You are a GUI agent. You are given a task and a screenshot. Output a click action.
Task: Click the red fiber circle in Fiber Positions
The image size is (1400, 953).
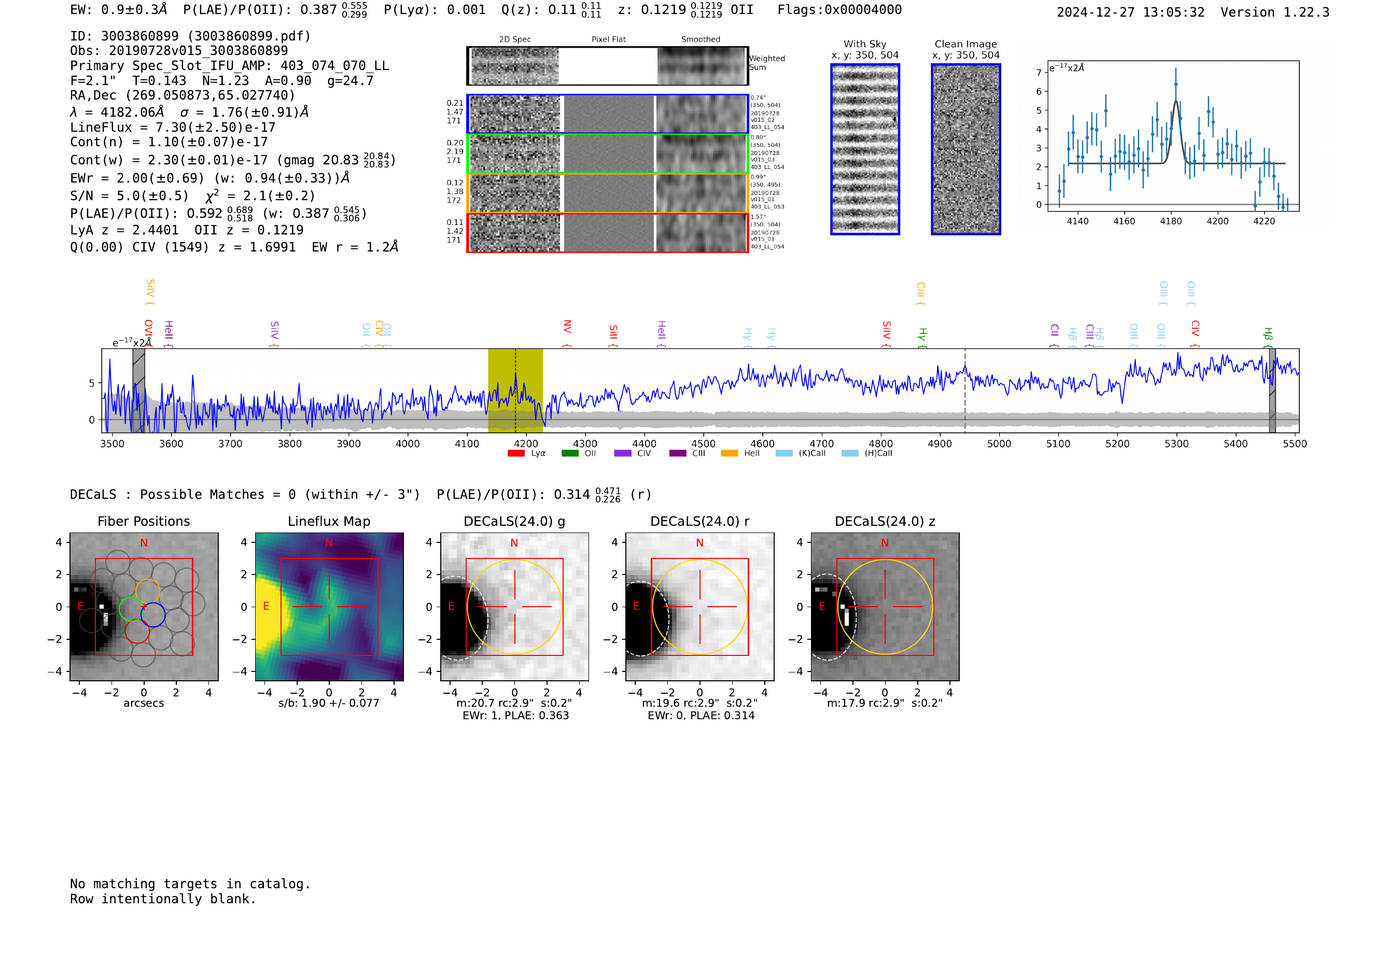(137, 631)
